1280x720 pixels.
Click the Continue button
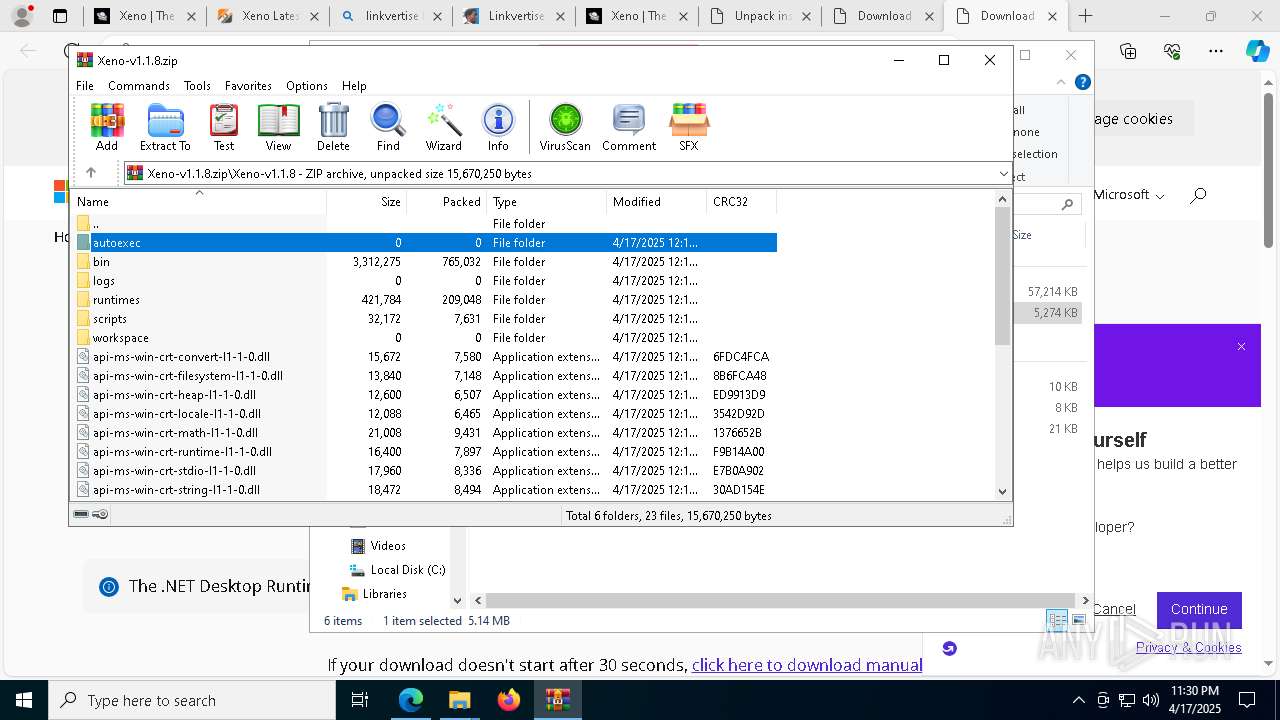click(x=1199, y=609)
